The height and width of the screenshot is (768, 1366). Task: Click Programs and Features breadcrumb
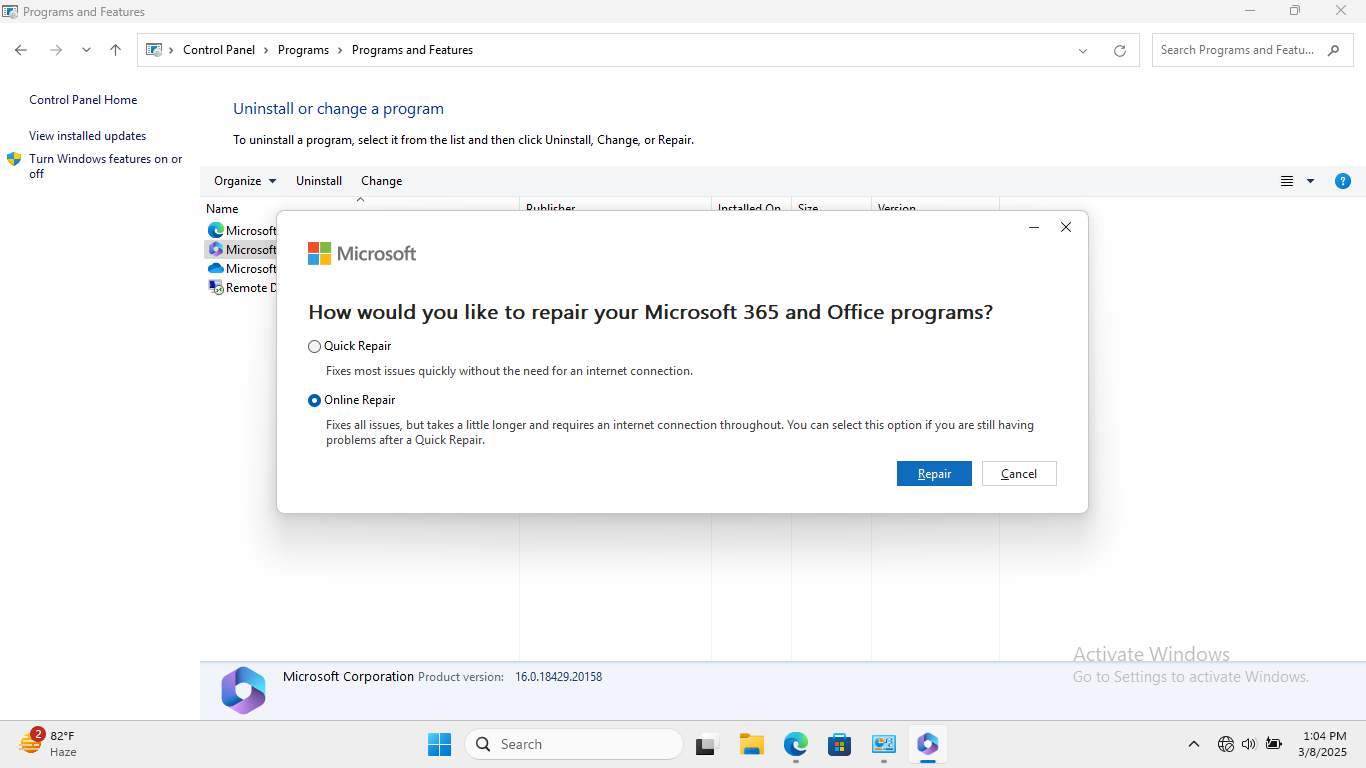click(x=412, y=50)
